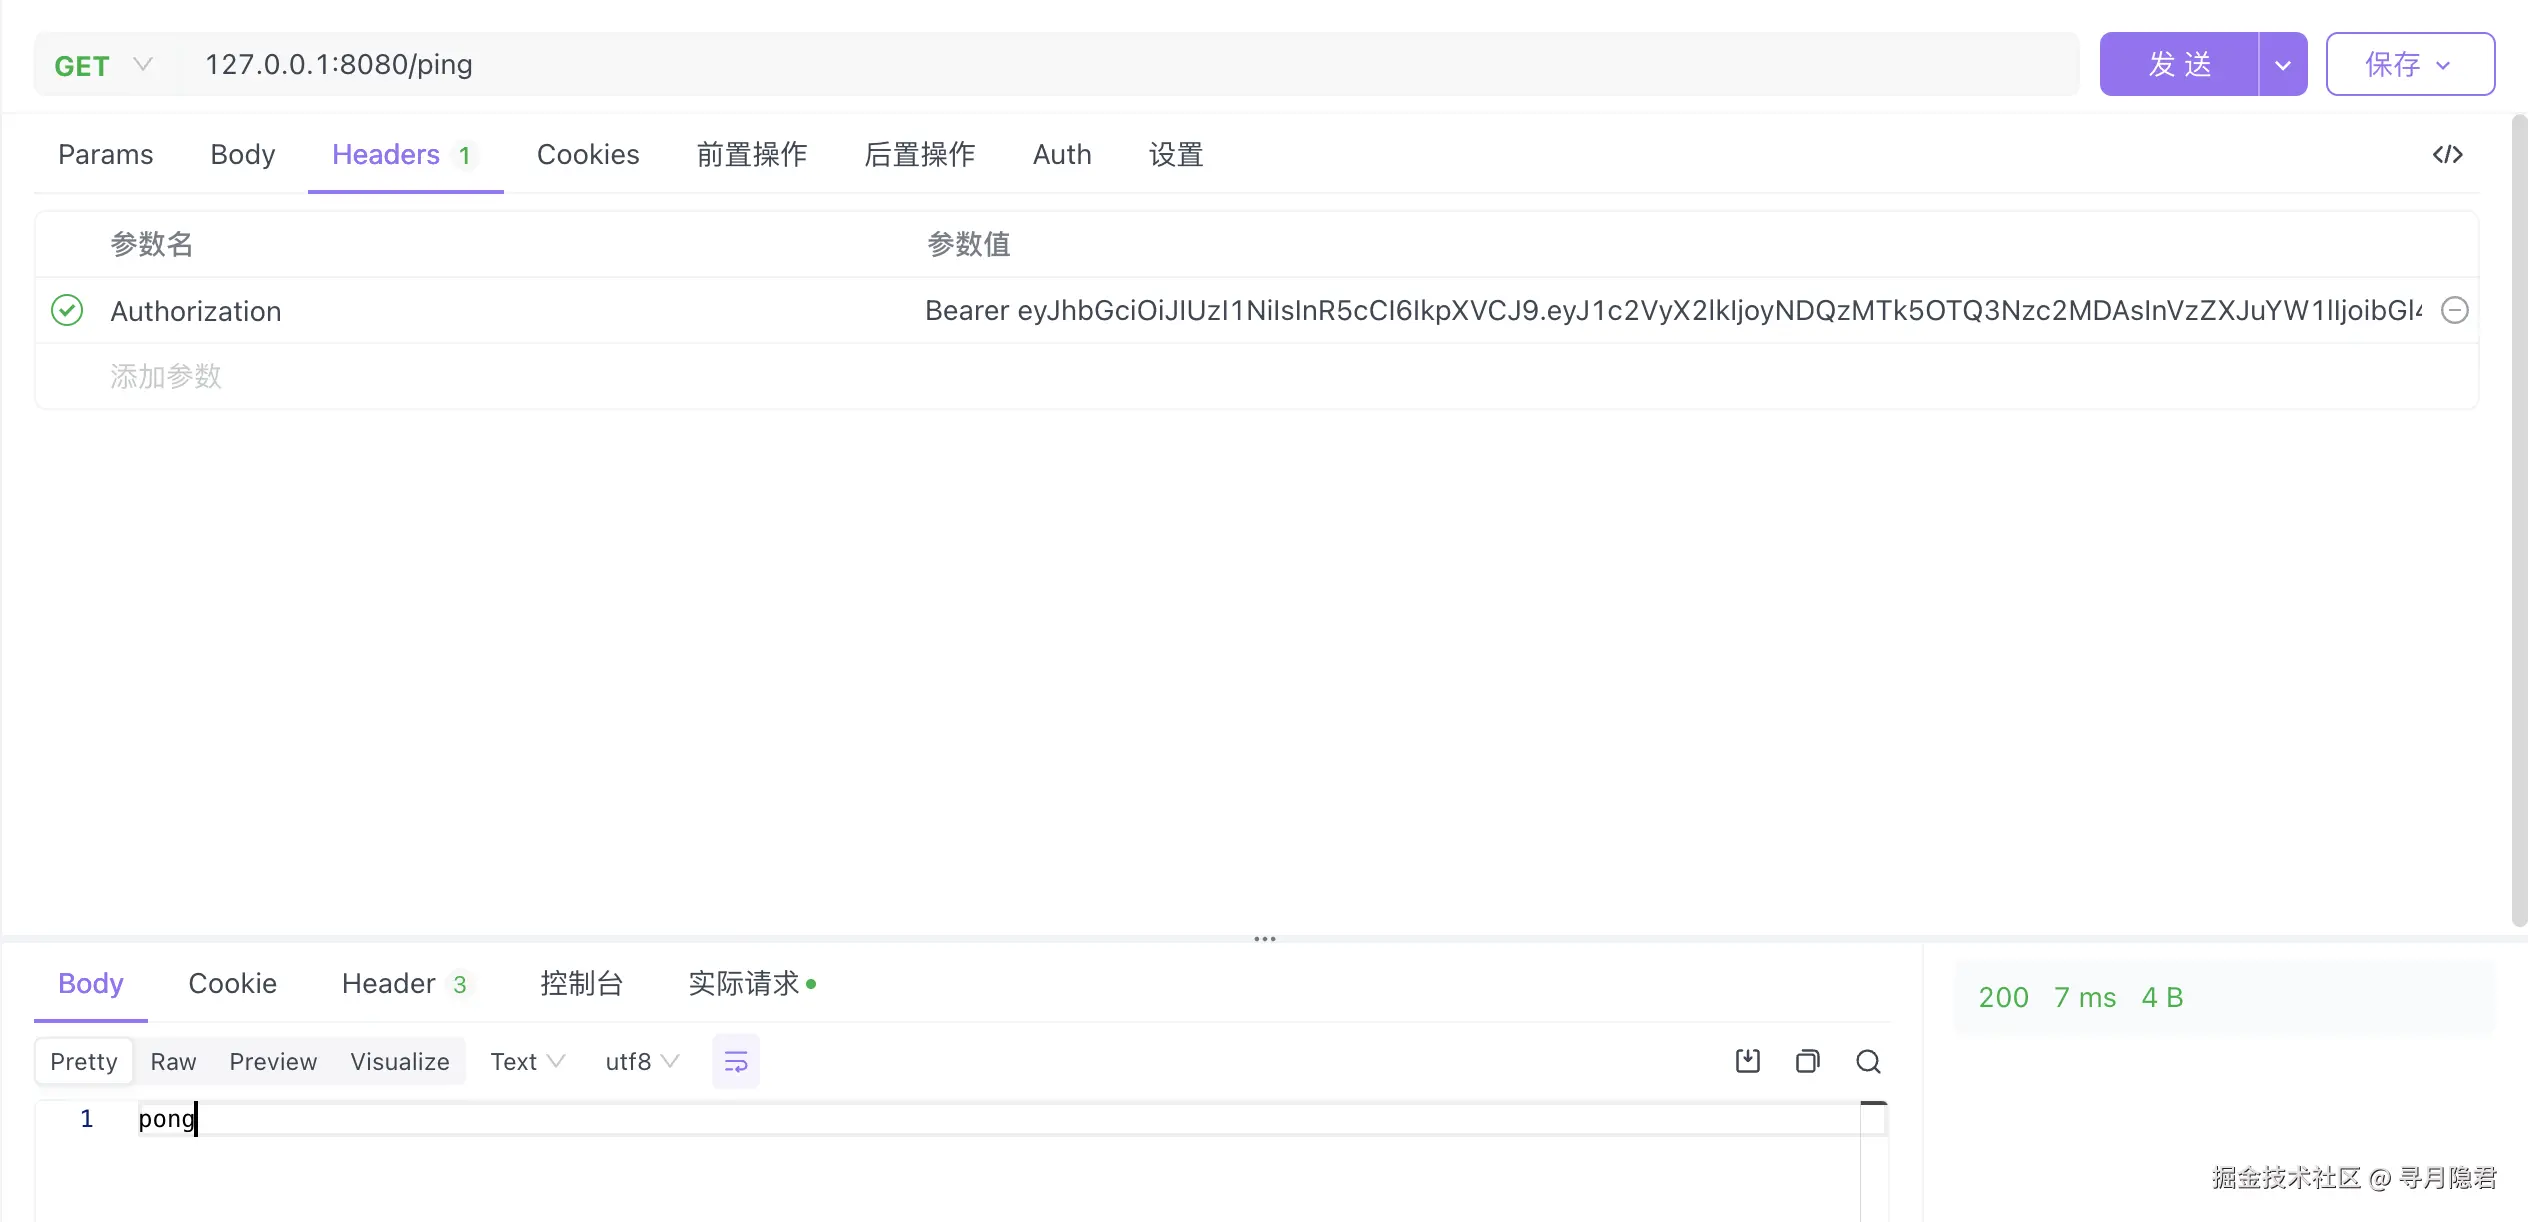
Task: Search within the response body
Action: 1868,1061
